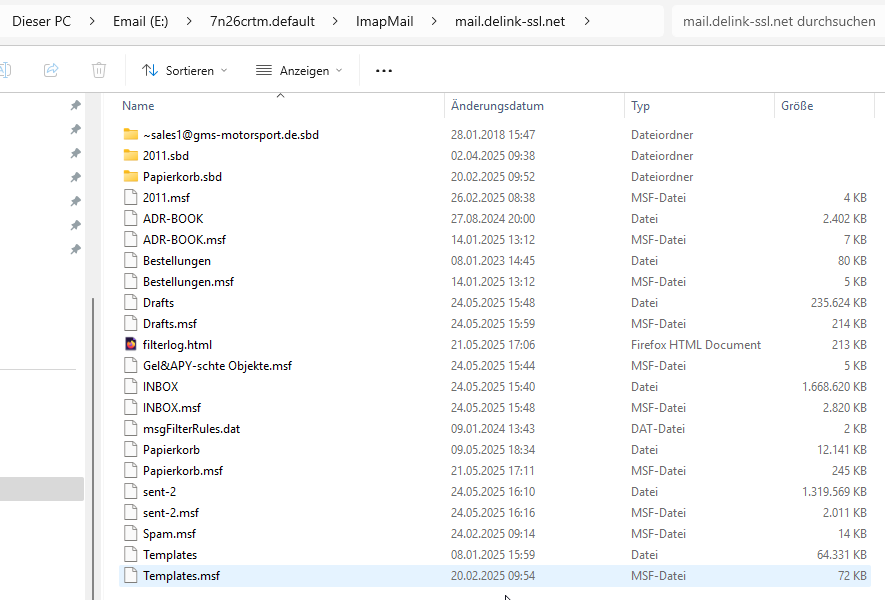
Task: Select the INBOX.msf file
Action: pos(494,408)
